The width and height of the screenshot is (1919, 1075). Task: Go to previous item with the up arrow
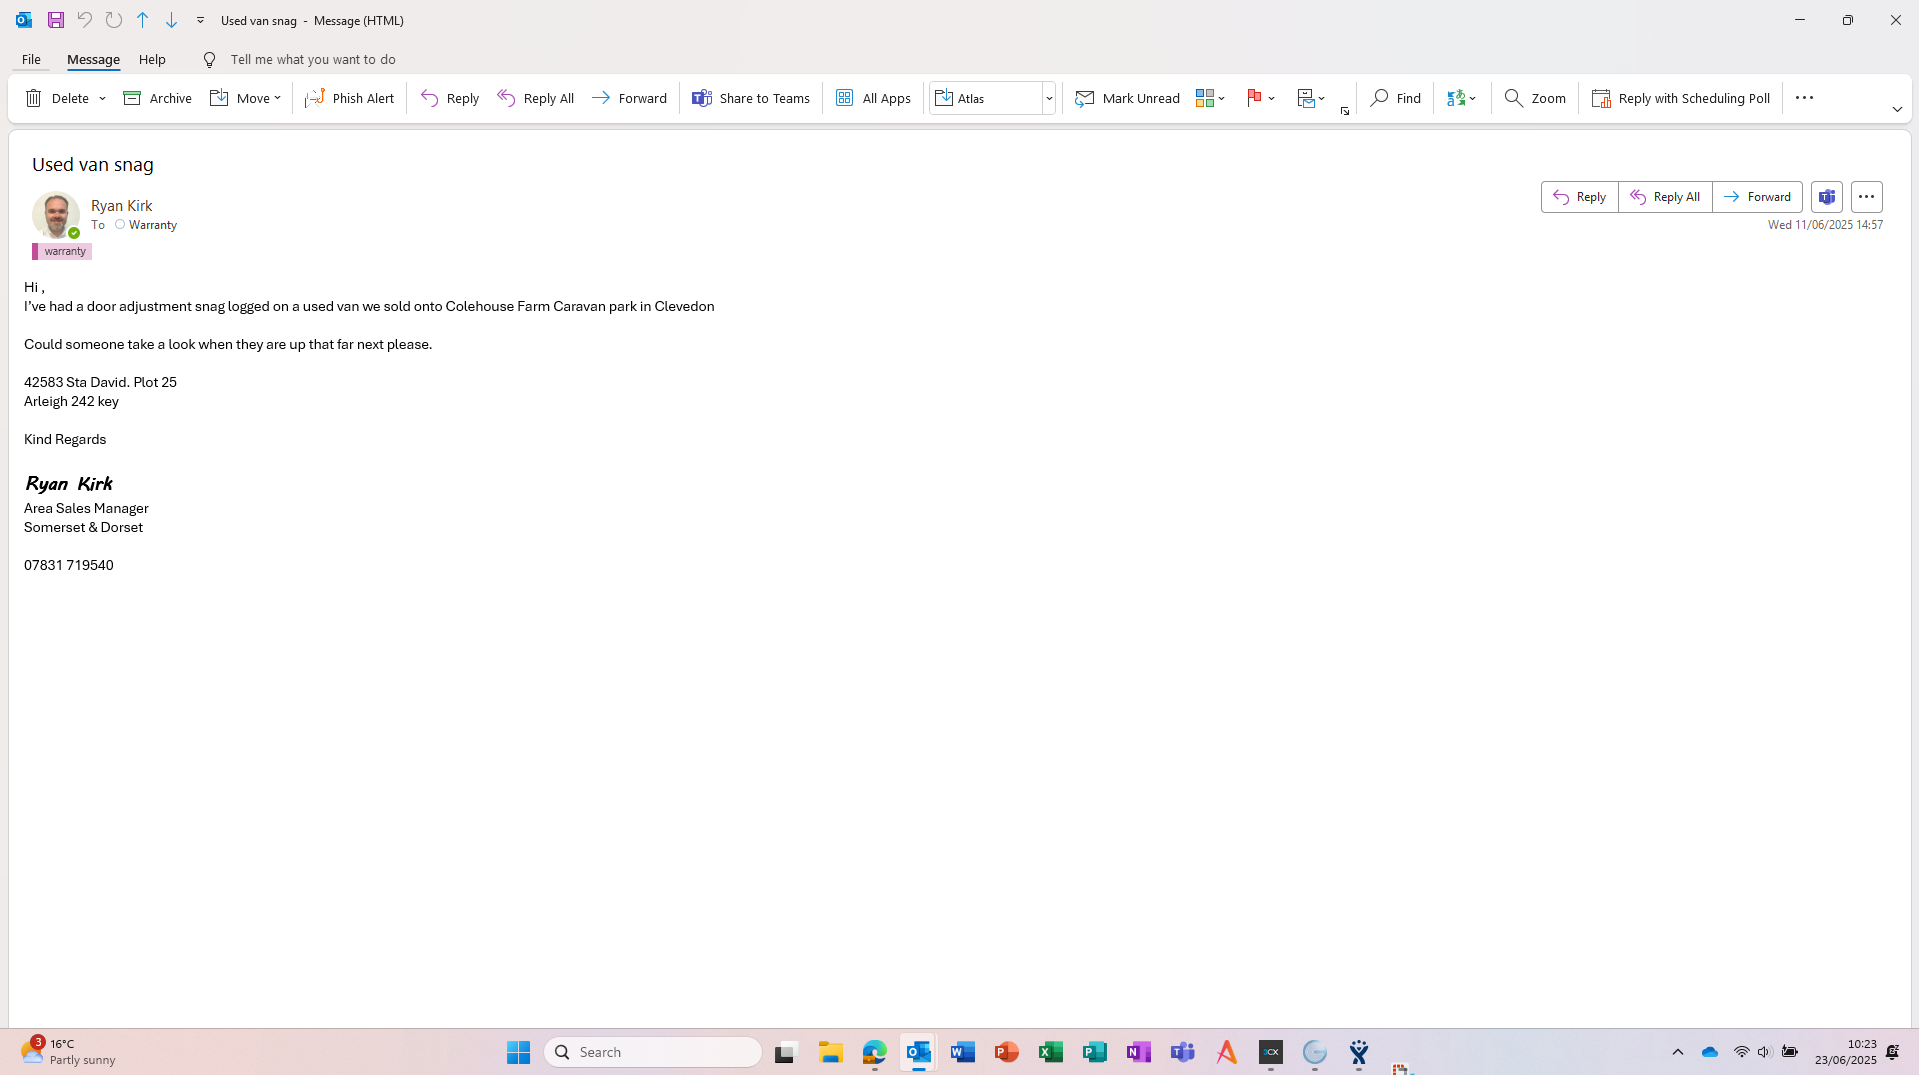point(143,20)
